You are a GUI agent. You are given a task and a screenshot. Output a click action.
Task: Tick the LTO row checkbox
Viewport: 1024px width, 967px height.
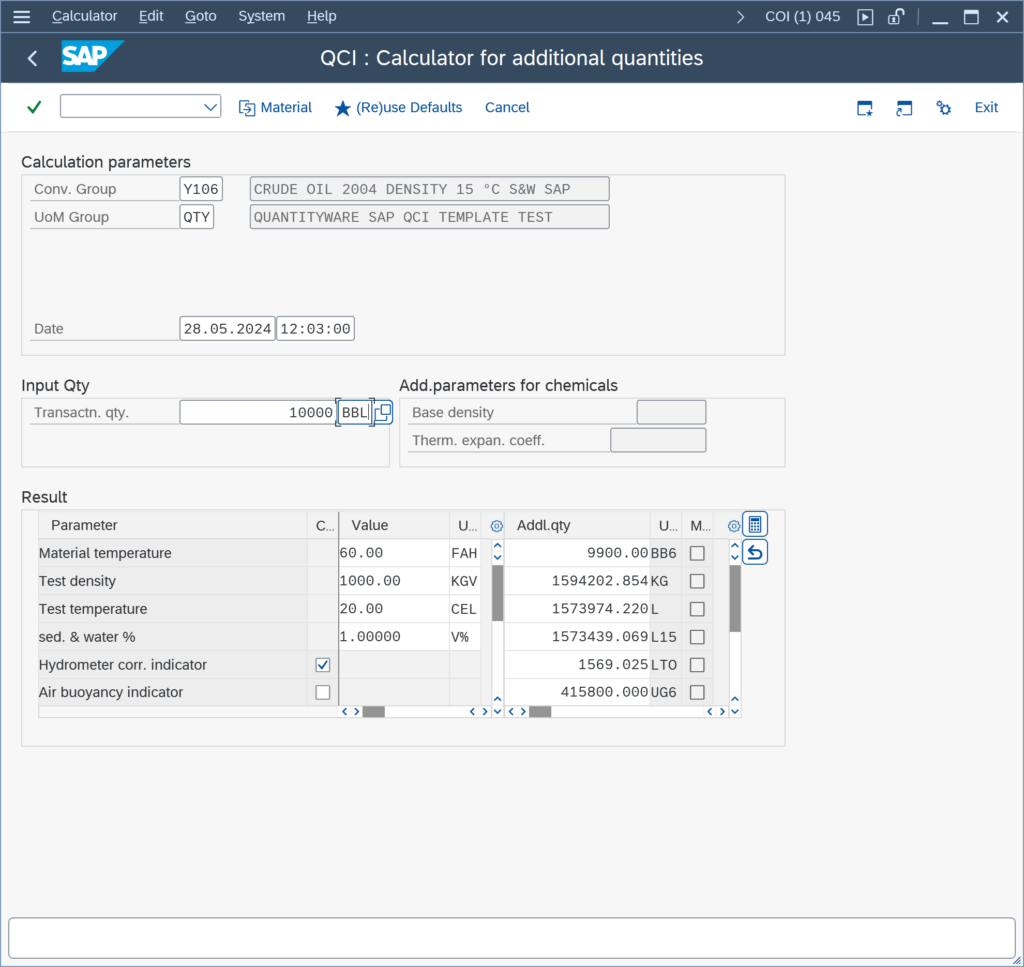click(x=697, y=665)
